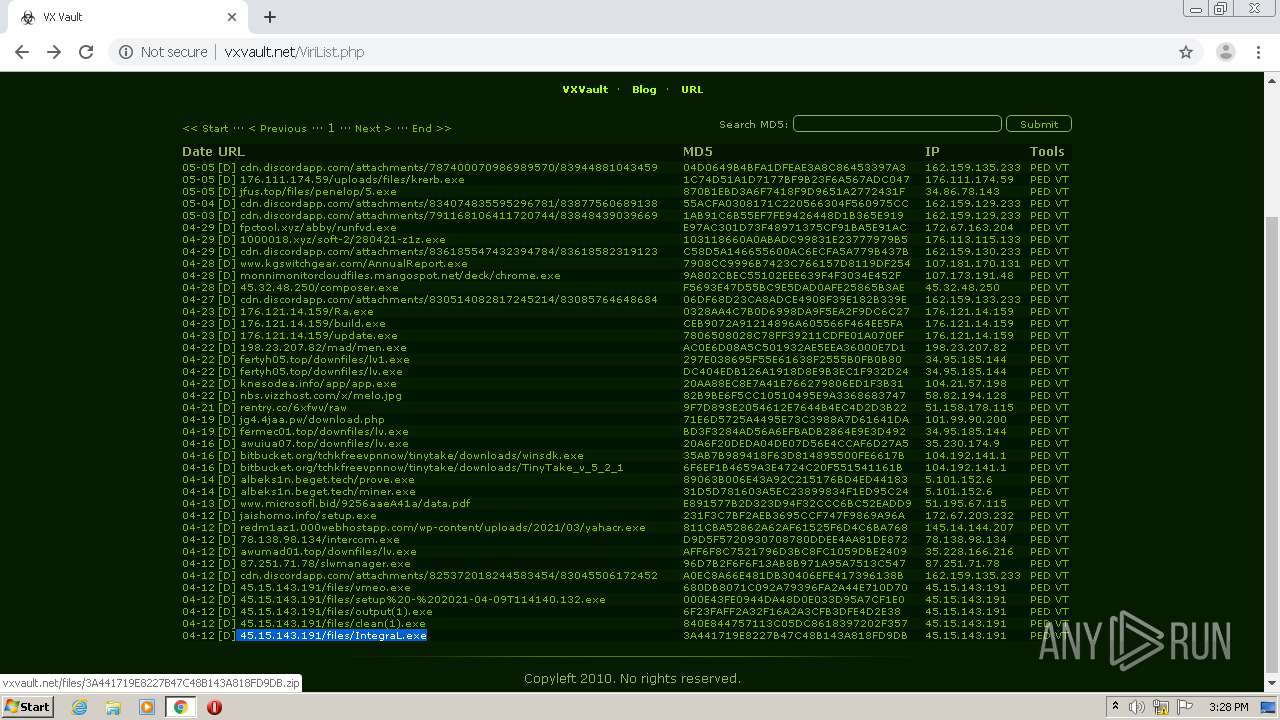1280x720 pixels.
Task: Open the 78.138.98.134/intercom.exe link
Action: pyautogui.click(x=320, y=539)
